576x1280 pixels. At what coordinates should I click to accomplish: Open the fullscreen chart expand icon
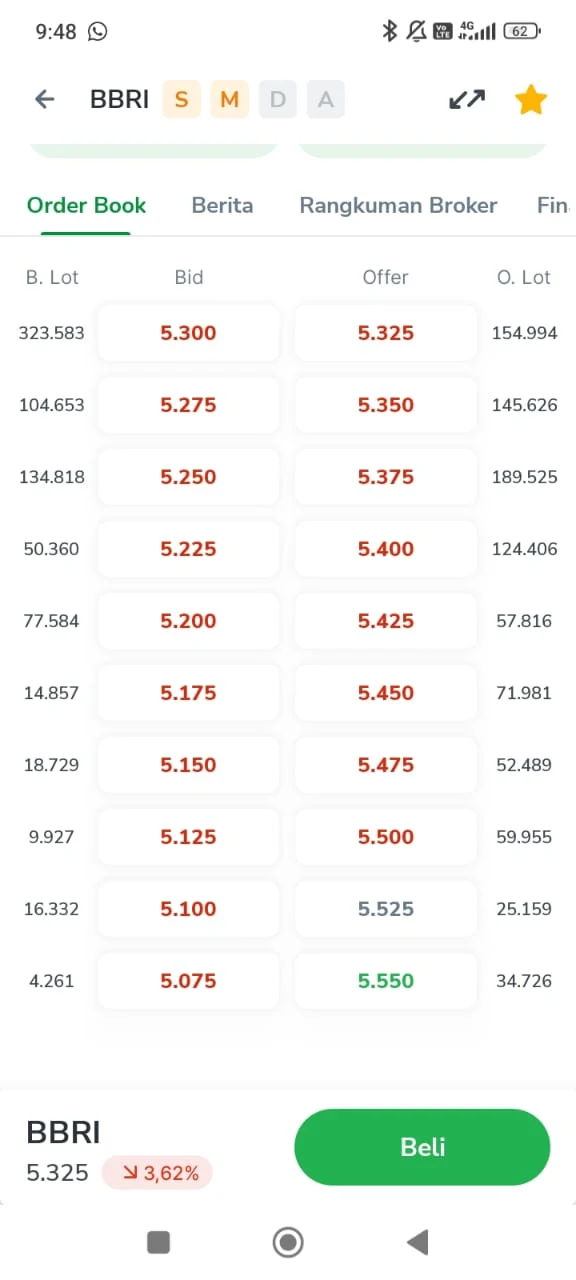pyautogui.click(x=466, y=98)
